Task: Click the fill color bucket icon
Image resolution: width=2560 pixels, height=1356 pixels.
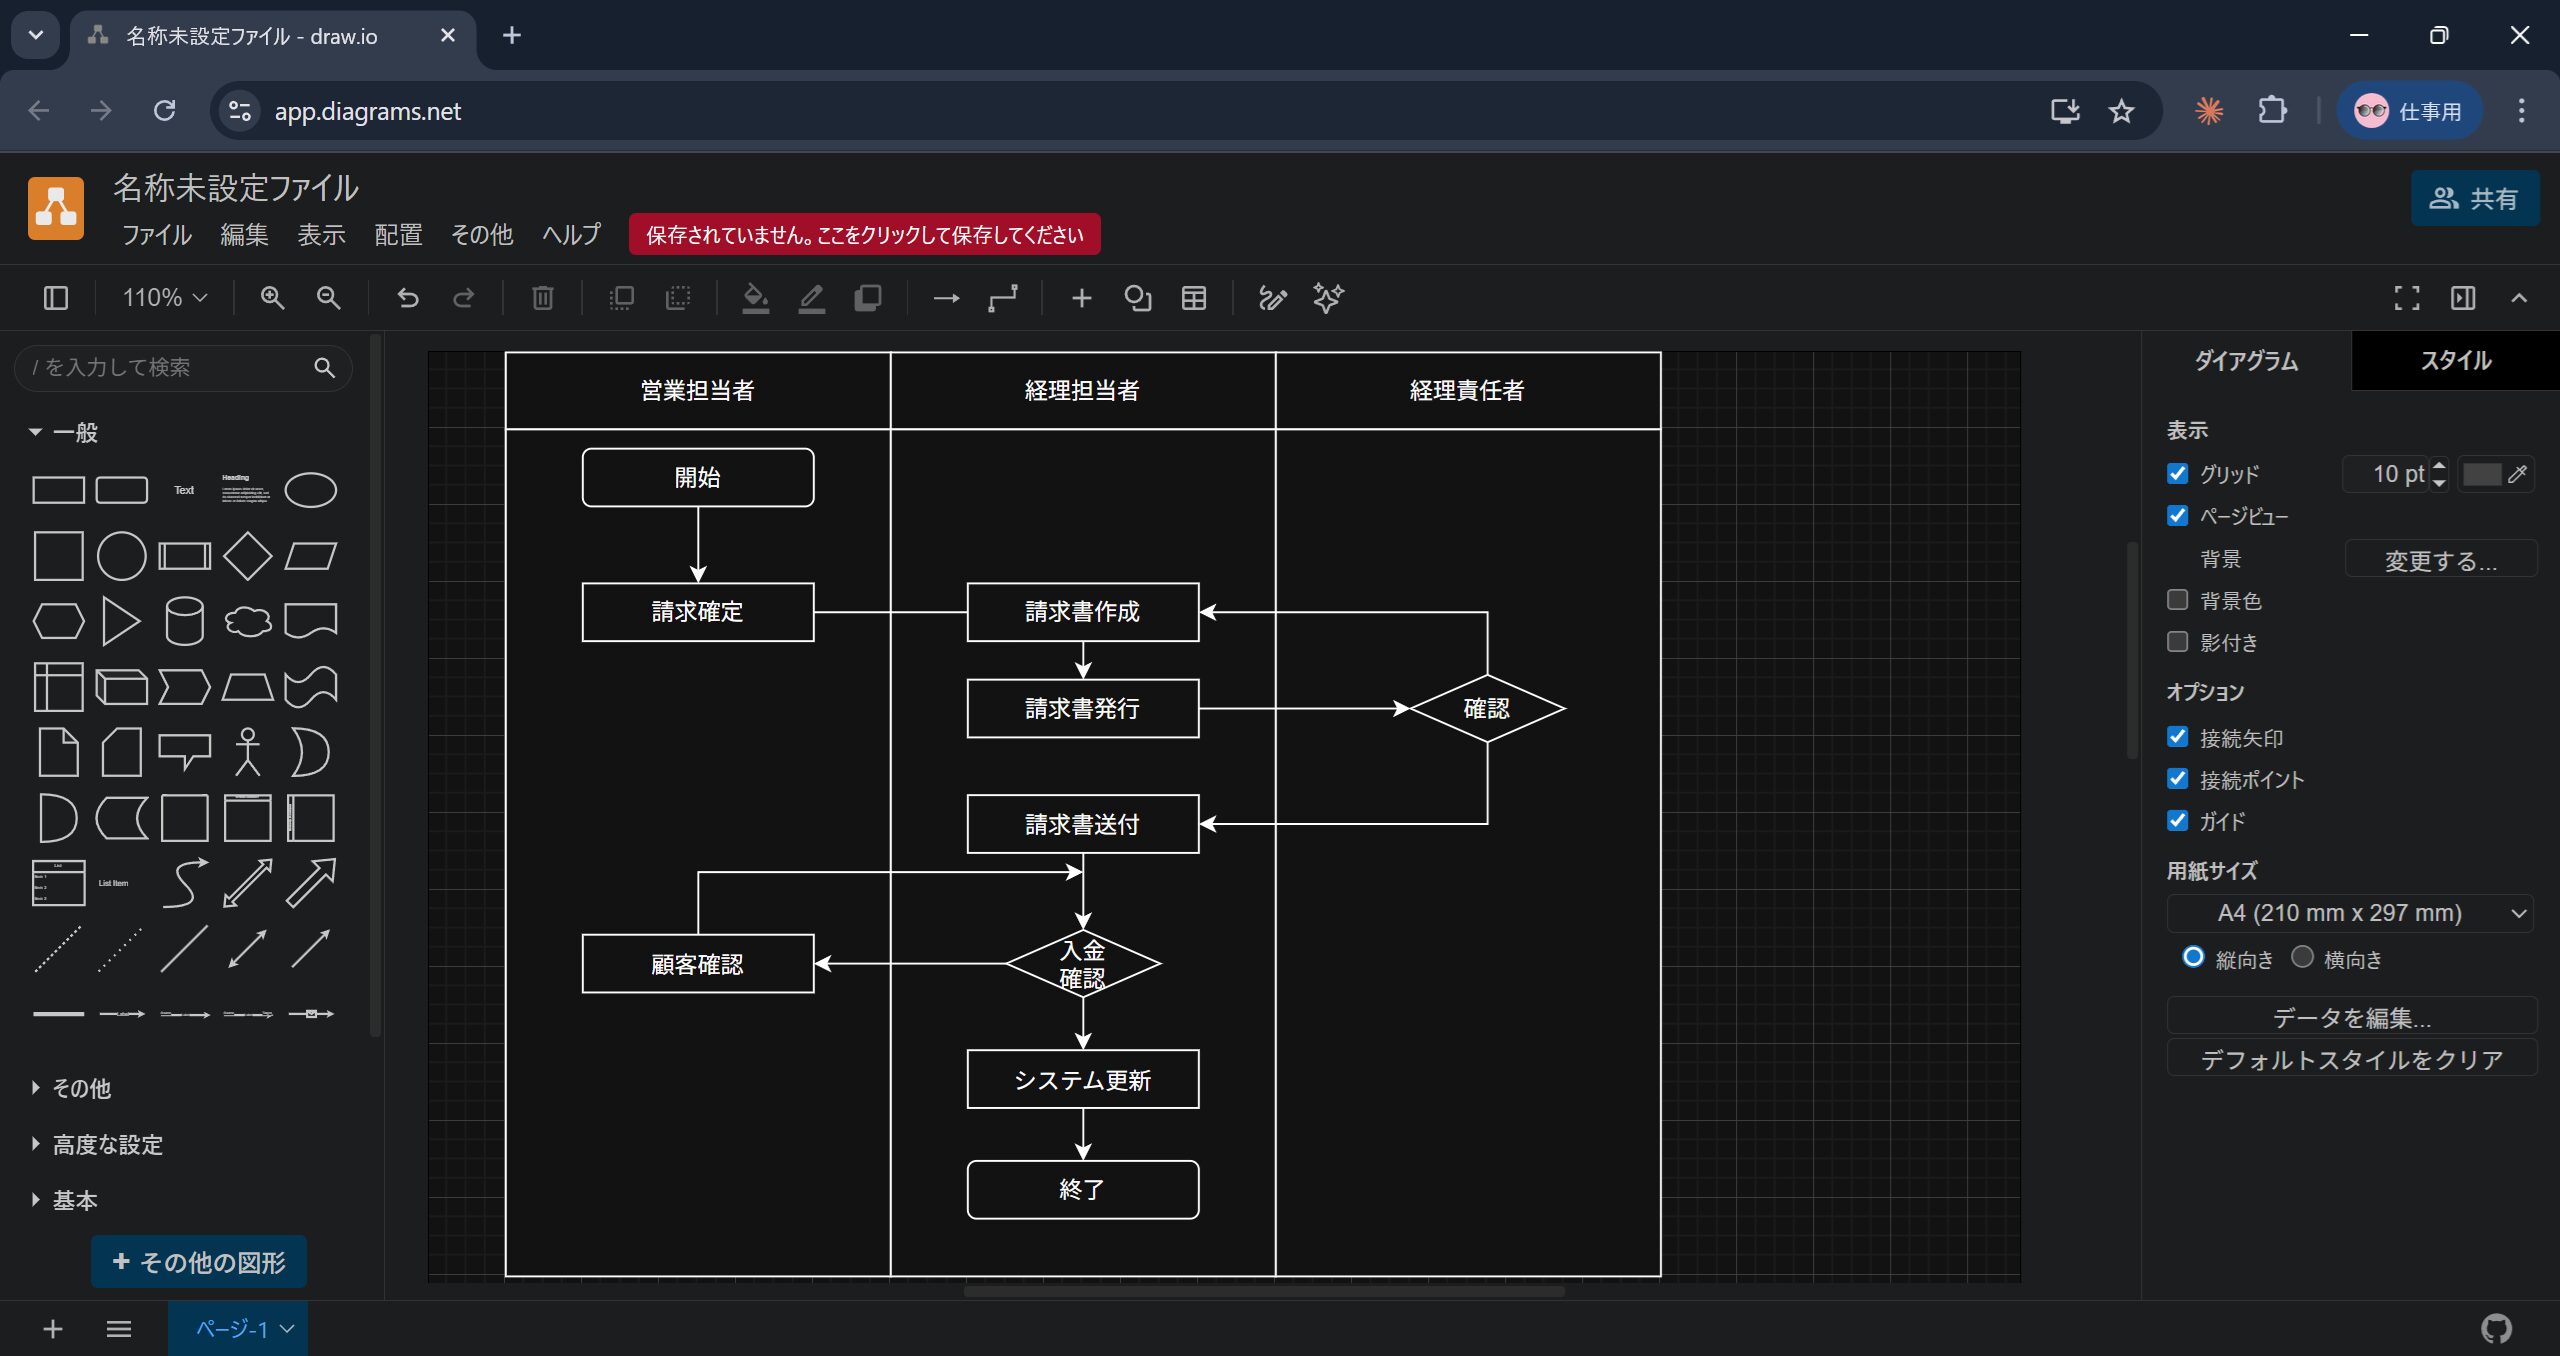Action: coord(756,298)
